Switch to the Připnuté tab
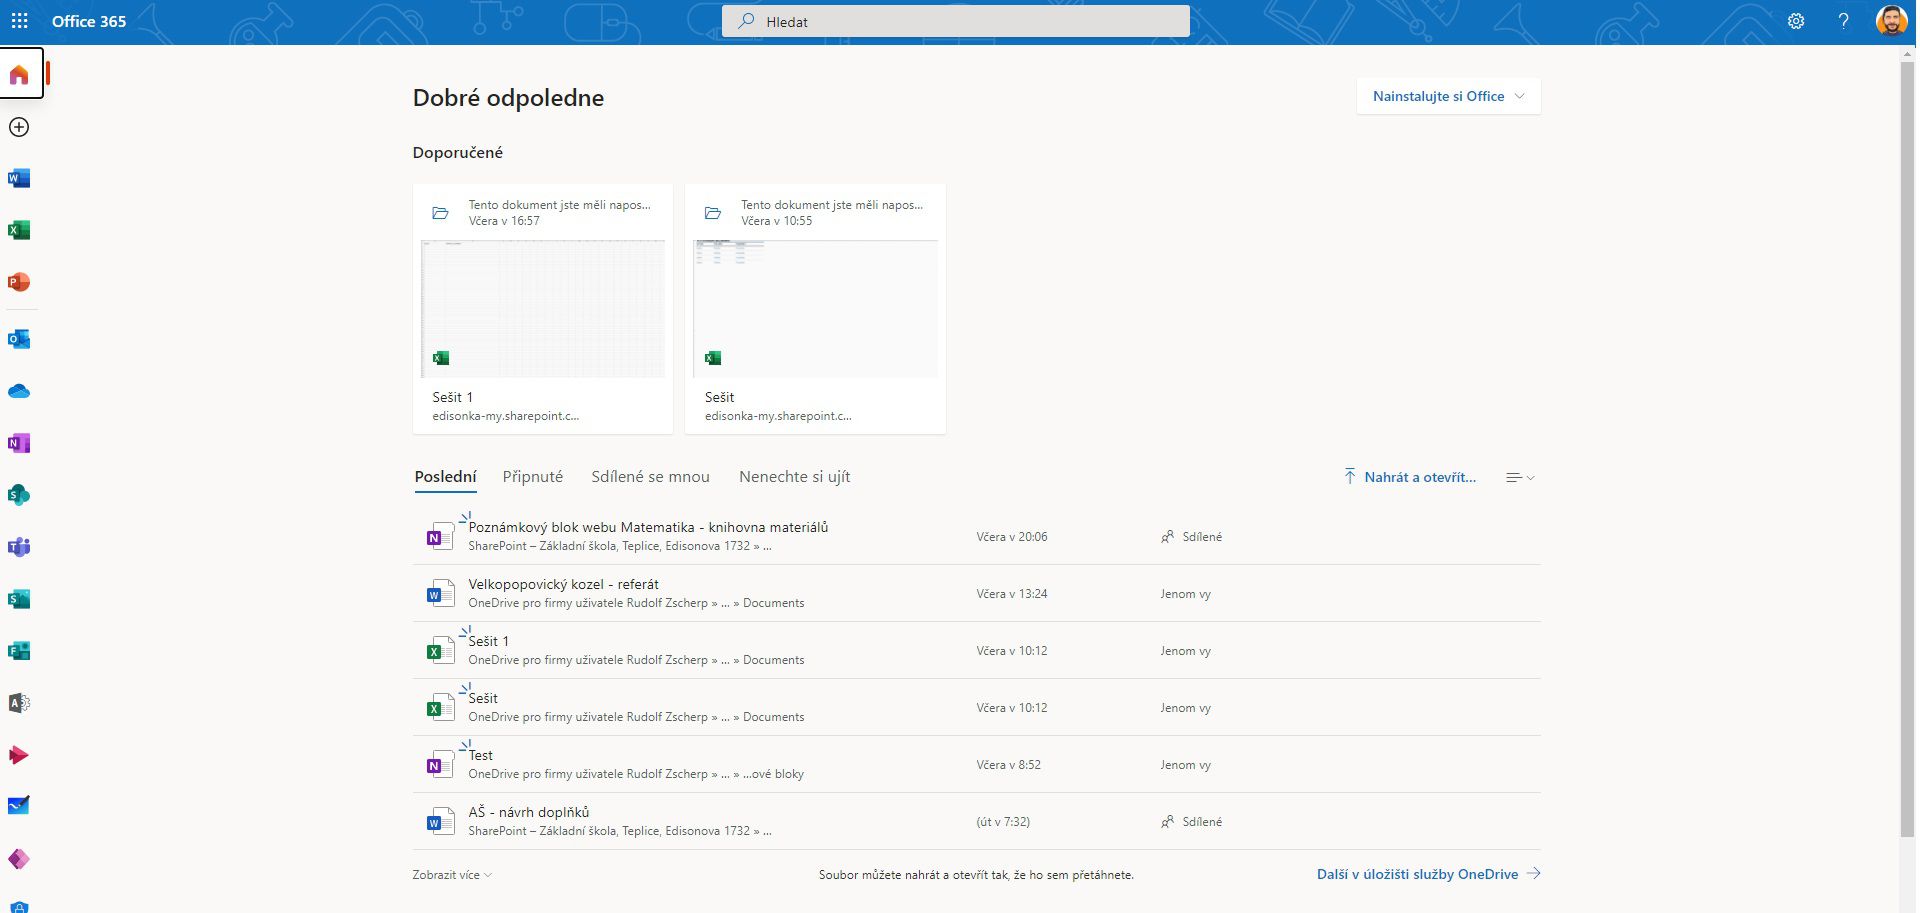1920x913 pixels. pyautogui.click(x=533, y=477)
